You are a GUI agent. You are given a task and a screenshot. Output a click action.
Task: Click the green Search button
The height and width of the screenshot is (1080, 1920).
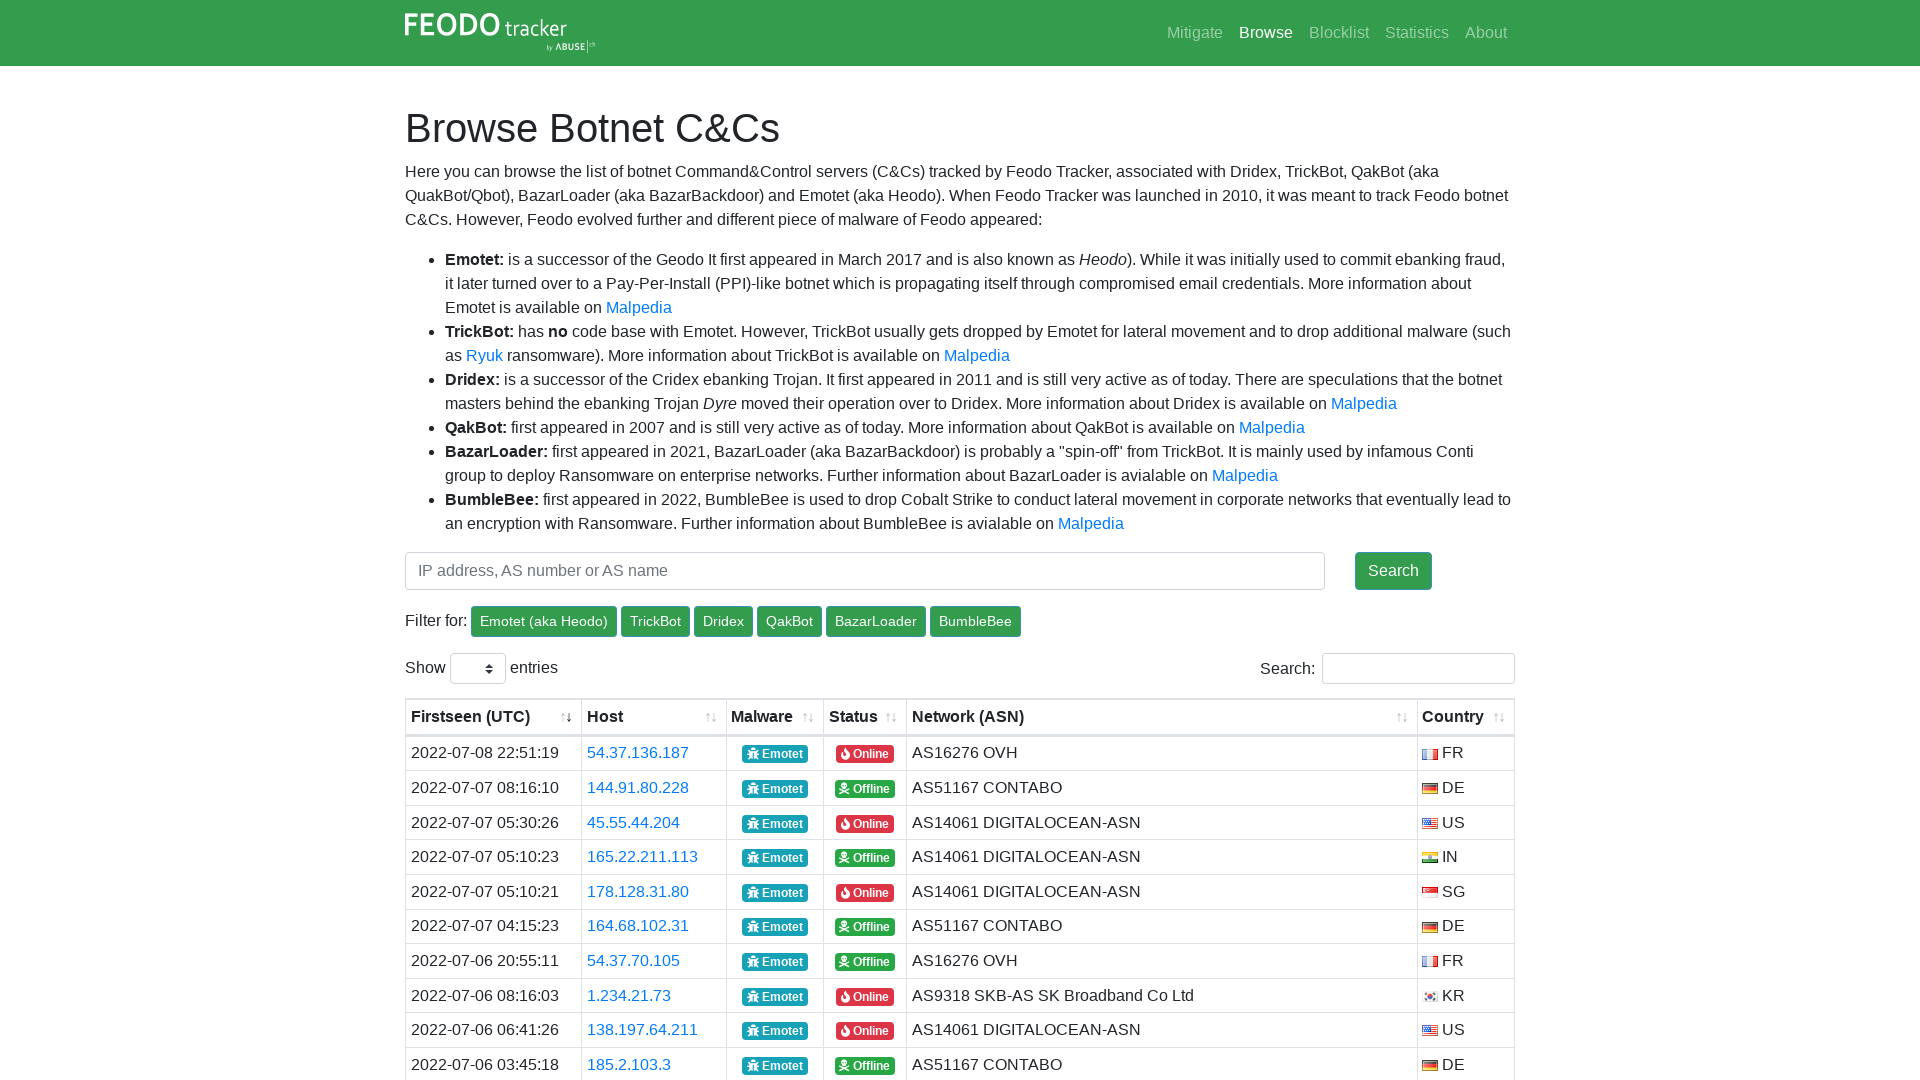point(1393,571)
